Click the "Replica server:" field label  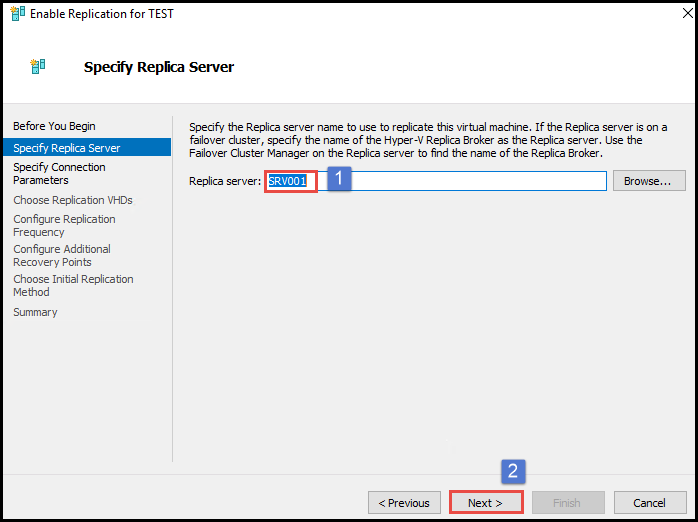225,181
